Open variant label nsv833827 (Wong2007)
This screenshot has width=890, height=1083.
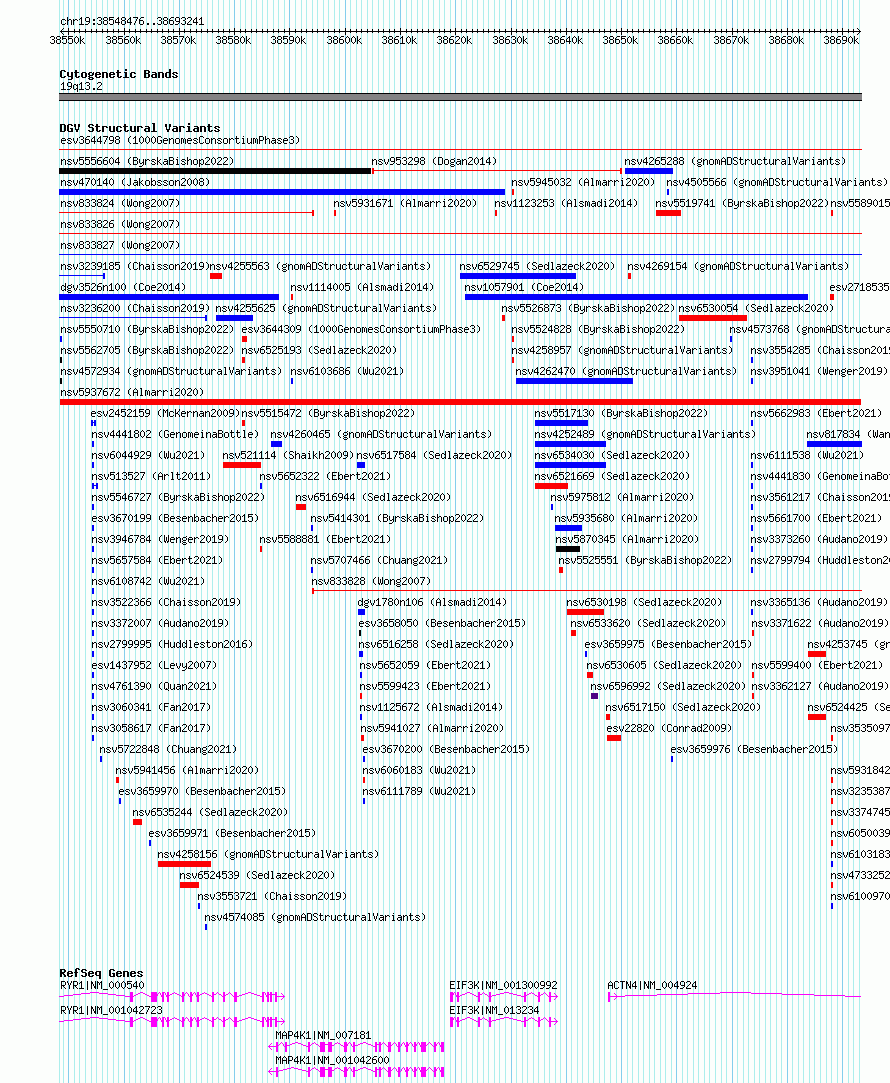tap(120, 245)
